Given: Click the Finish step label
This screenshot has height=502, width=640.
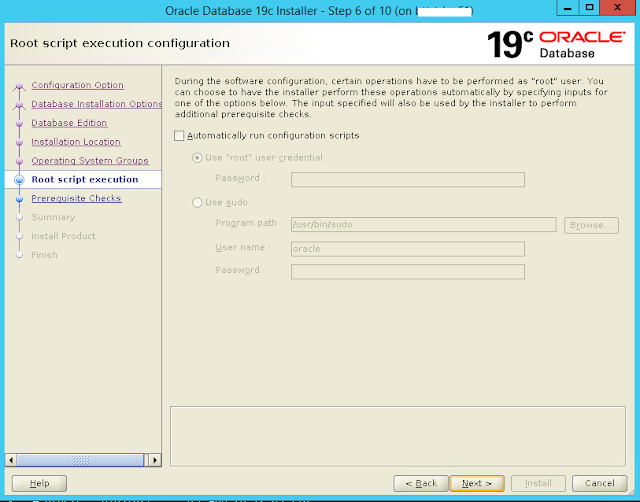Looking at the screenshot, I should (x=44, y=255).
